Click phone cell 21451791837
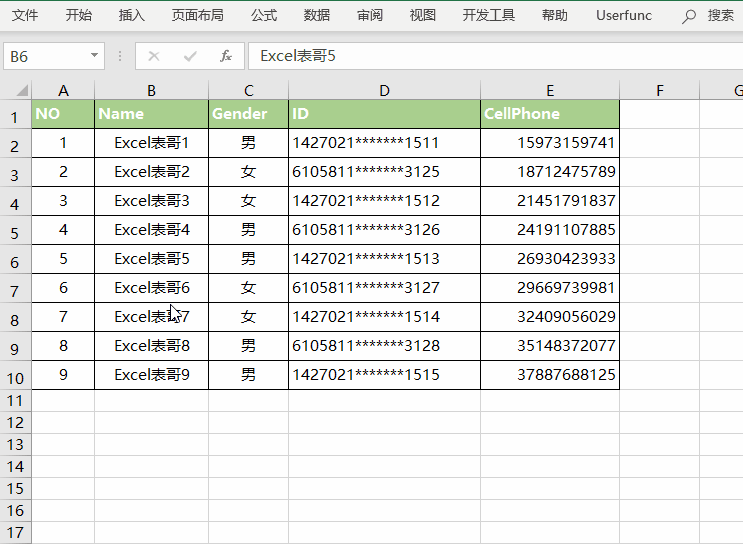 550,201
